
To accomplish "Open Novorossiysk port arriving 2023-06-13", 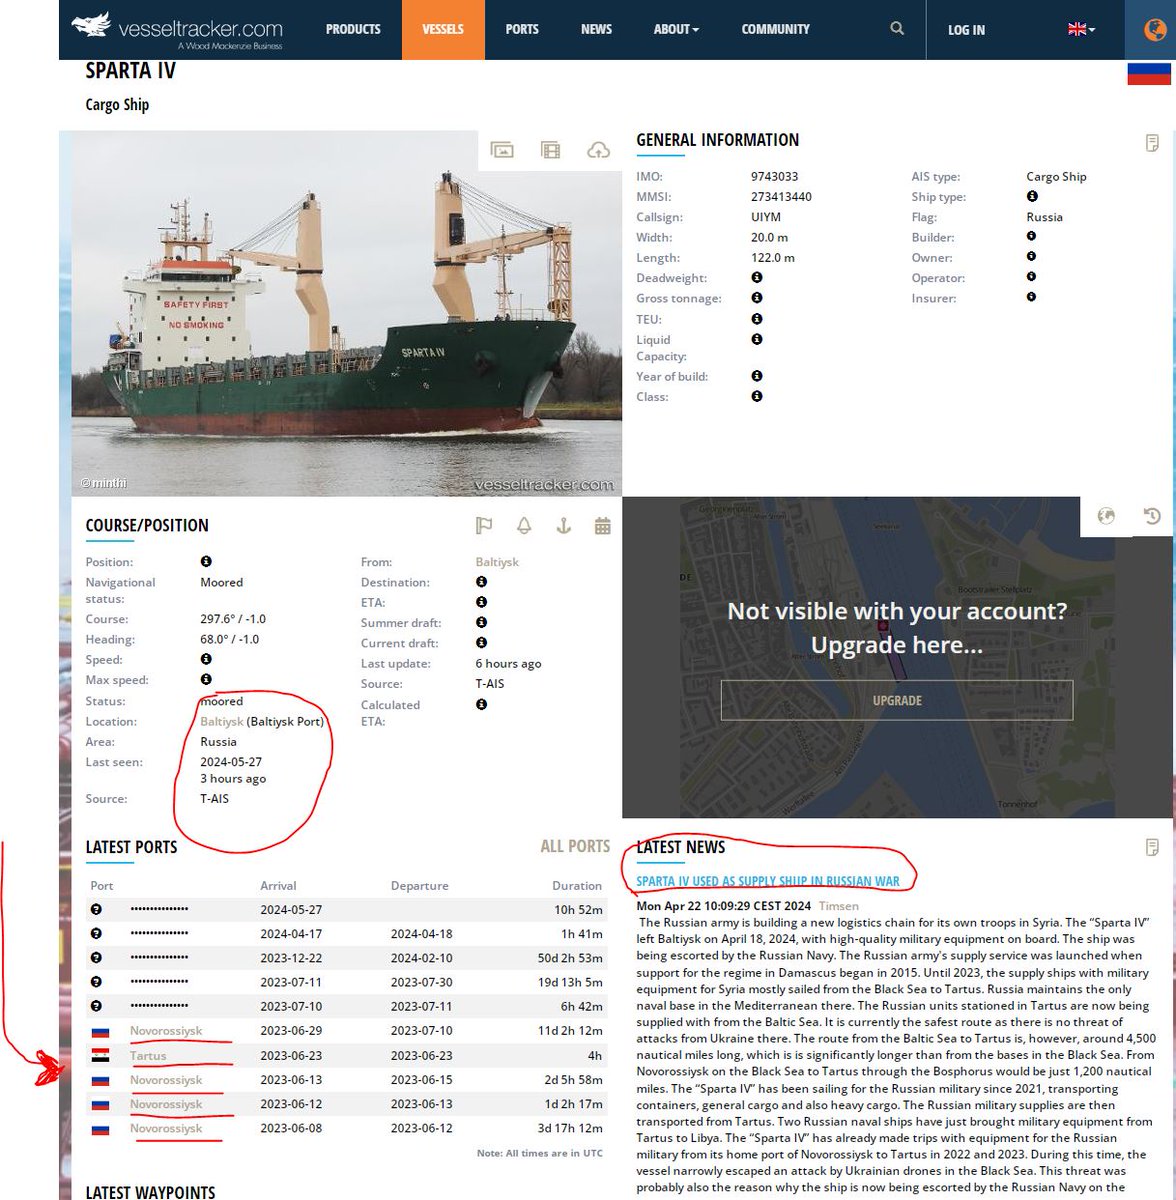I will (x=166, y=1080).
